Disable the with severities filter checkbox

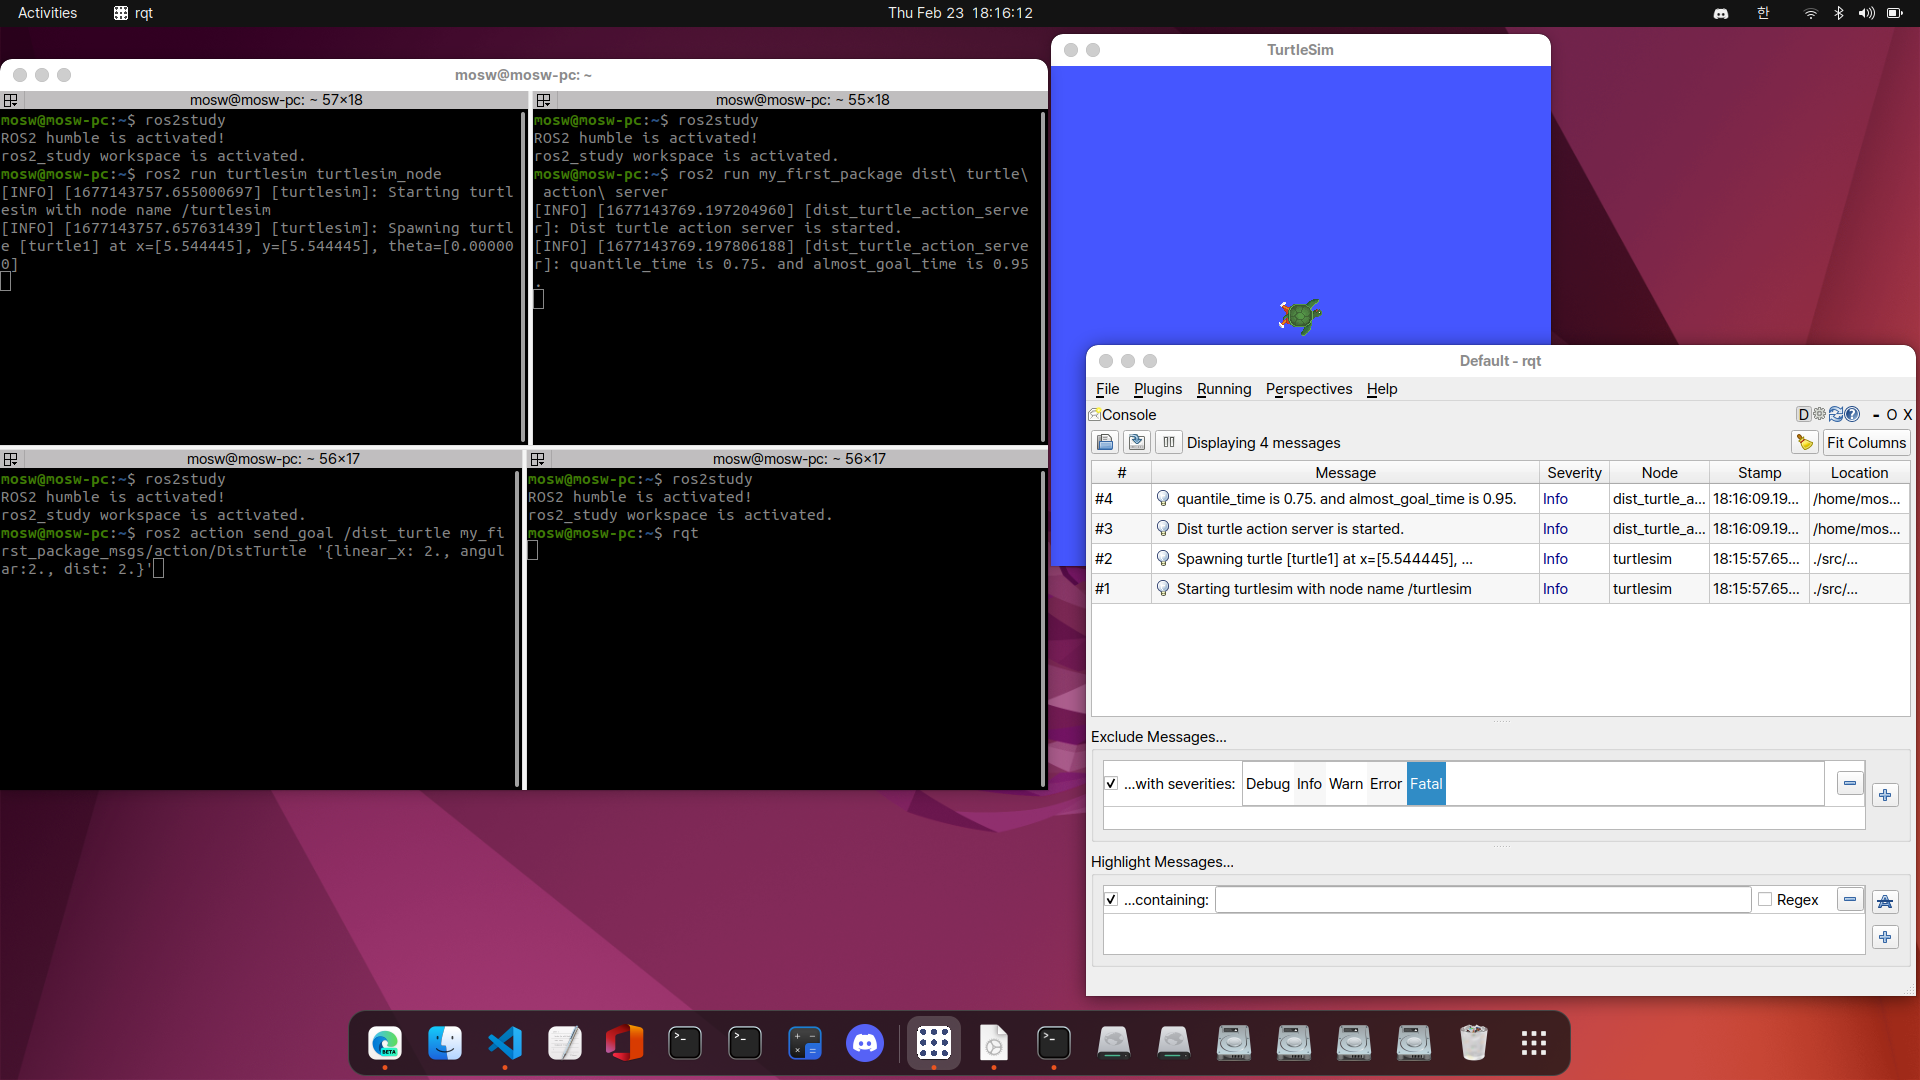[1111, 784]
